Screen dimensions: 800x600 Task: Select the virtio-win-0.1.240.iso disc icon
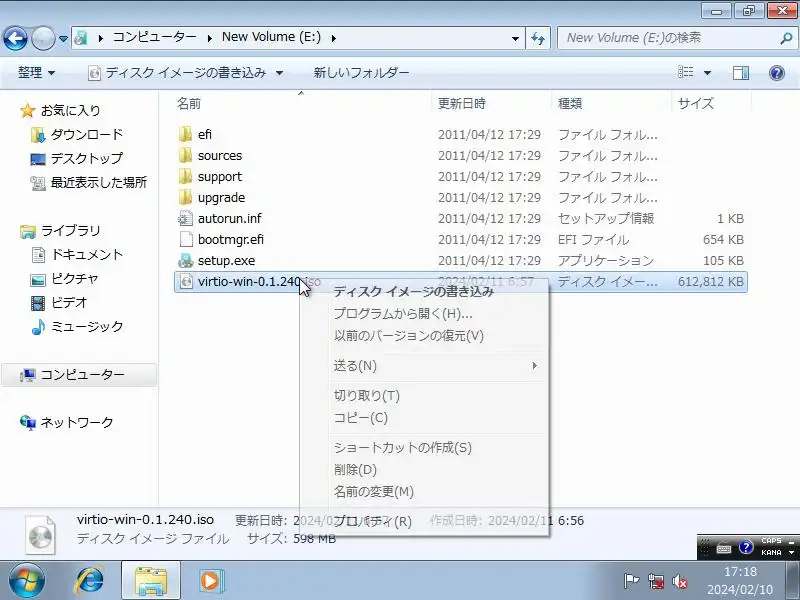click(x=186, y=281)
